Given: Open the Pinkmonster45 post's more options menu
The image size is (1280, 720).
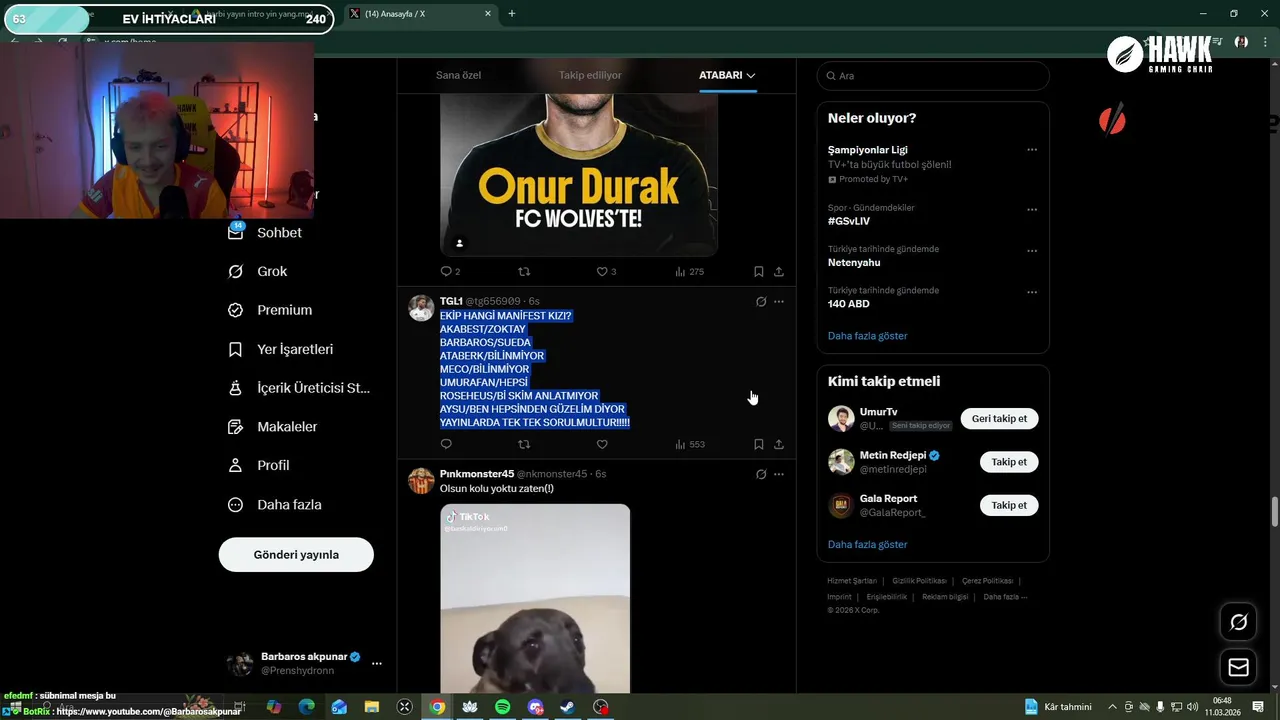Looking at the screenshot, I should 779,474.
